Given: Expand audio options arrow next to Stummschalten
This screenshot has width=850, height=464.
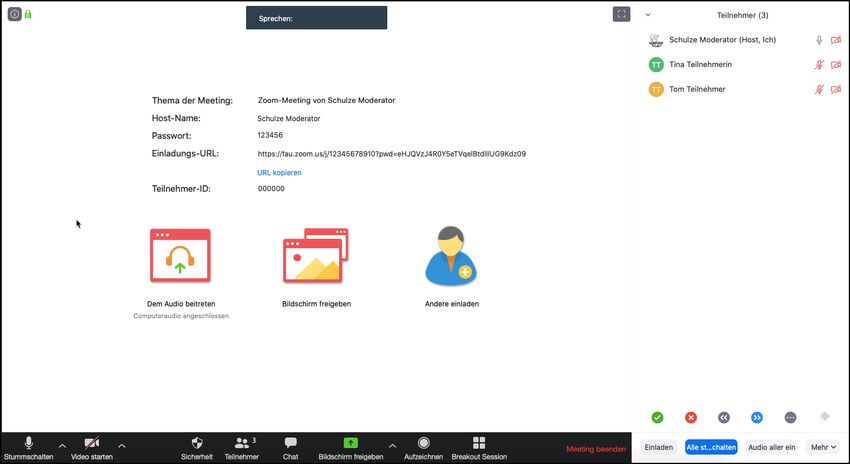Looking at the screenshot, I should click(x=62, y=445).
